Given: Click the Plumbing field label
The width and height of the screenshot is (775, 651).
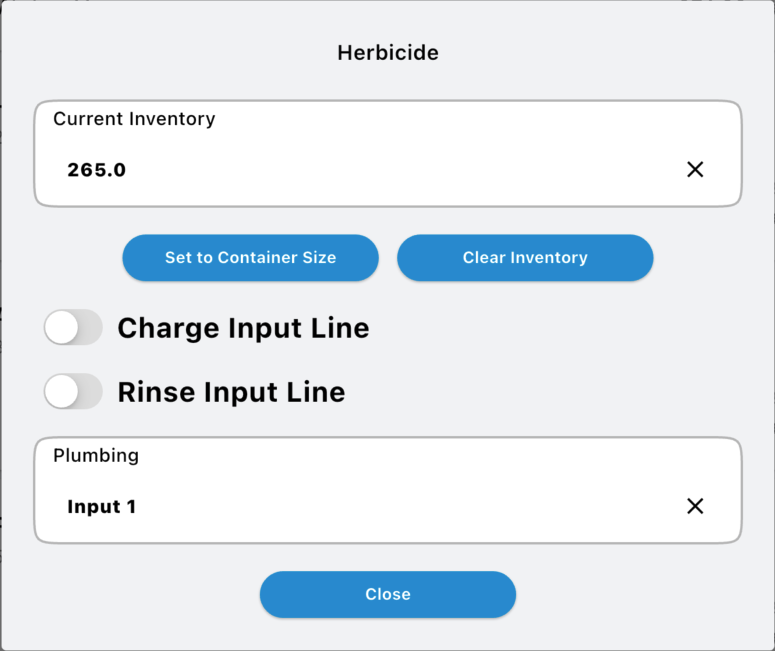Looking at the screenshot, I should click(96, 455).
